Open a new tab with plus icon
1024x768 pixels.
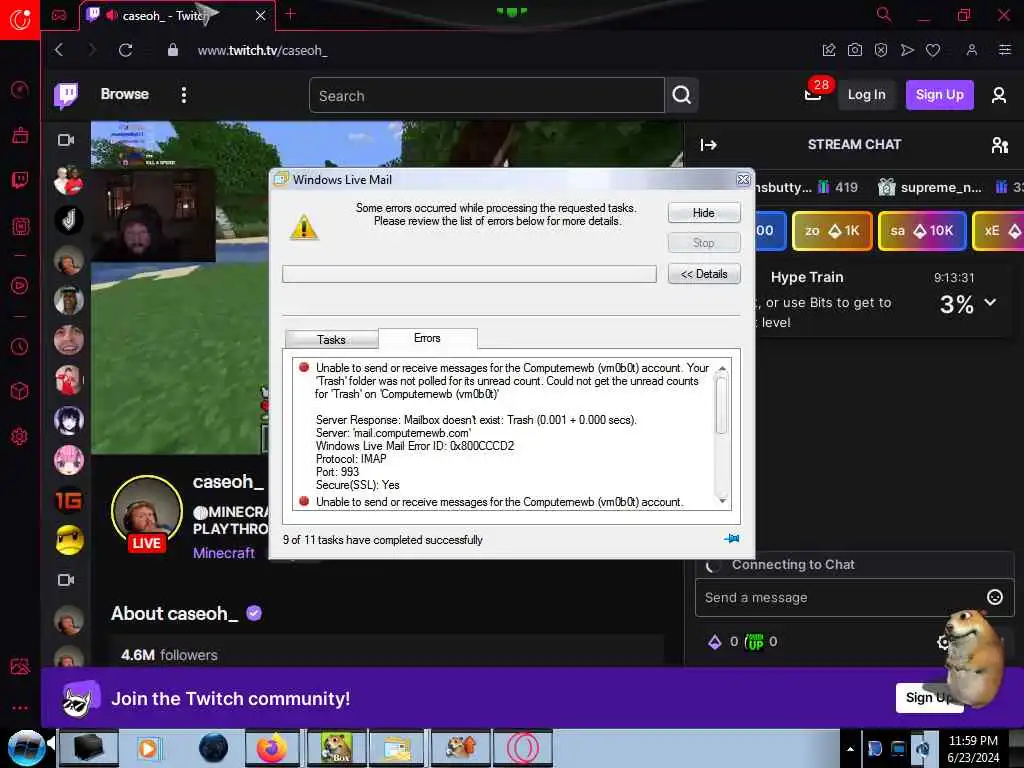coord(291,14)
